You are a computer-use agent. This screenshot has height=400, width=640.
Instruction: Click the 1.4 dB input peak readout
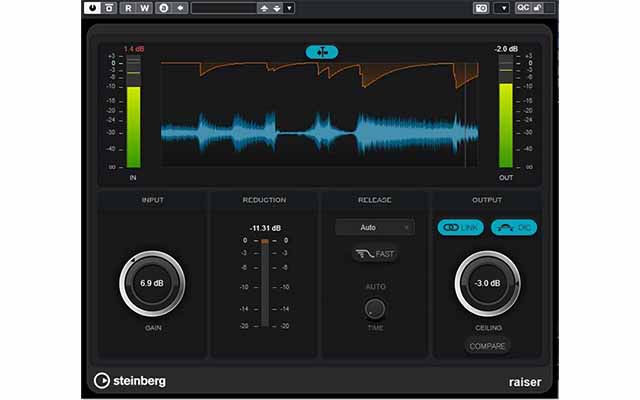pos(134,49)
